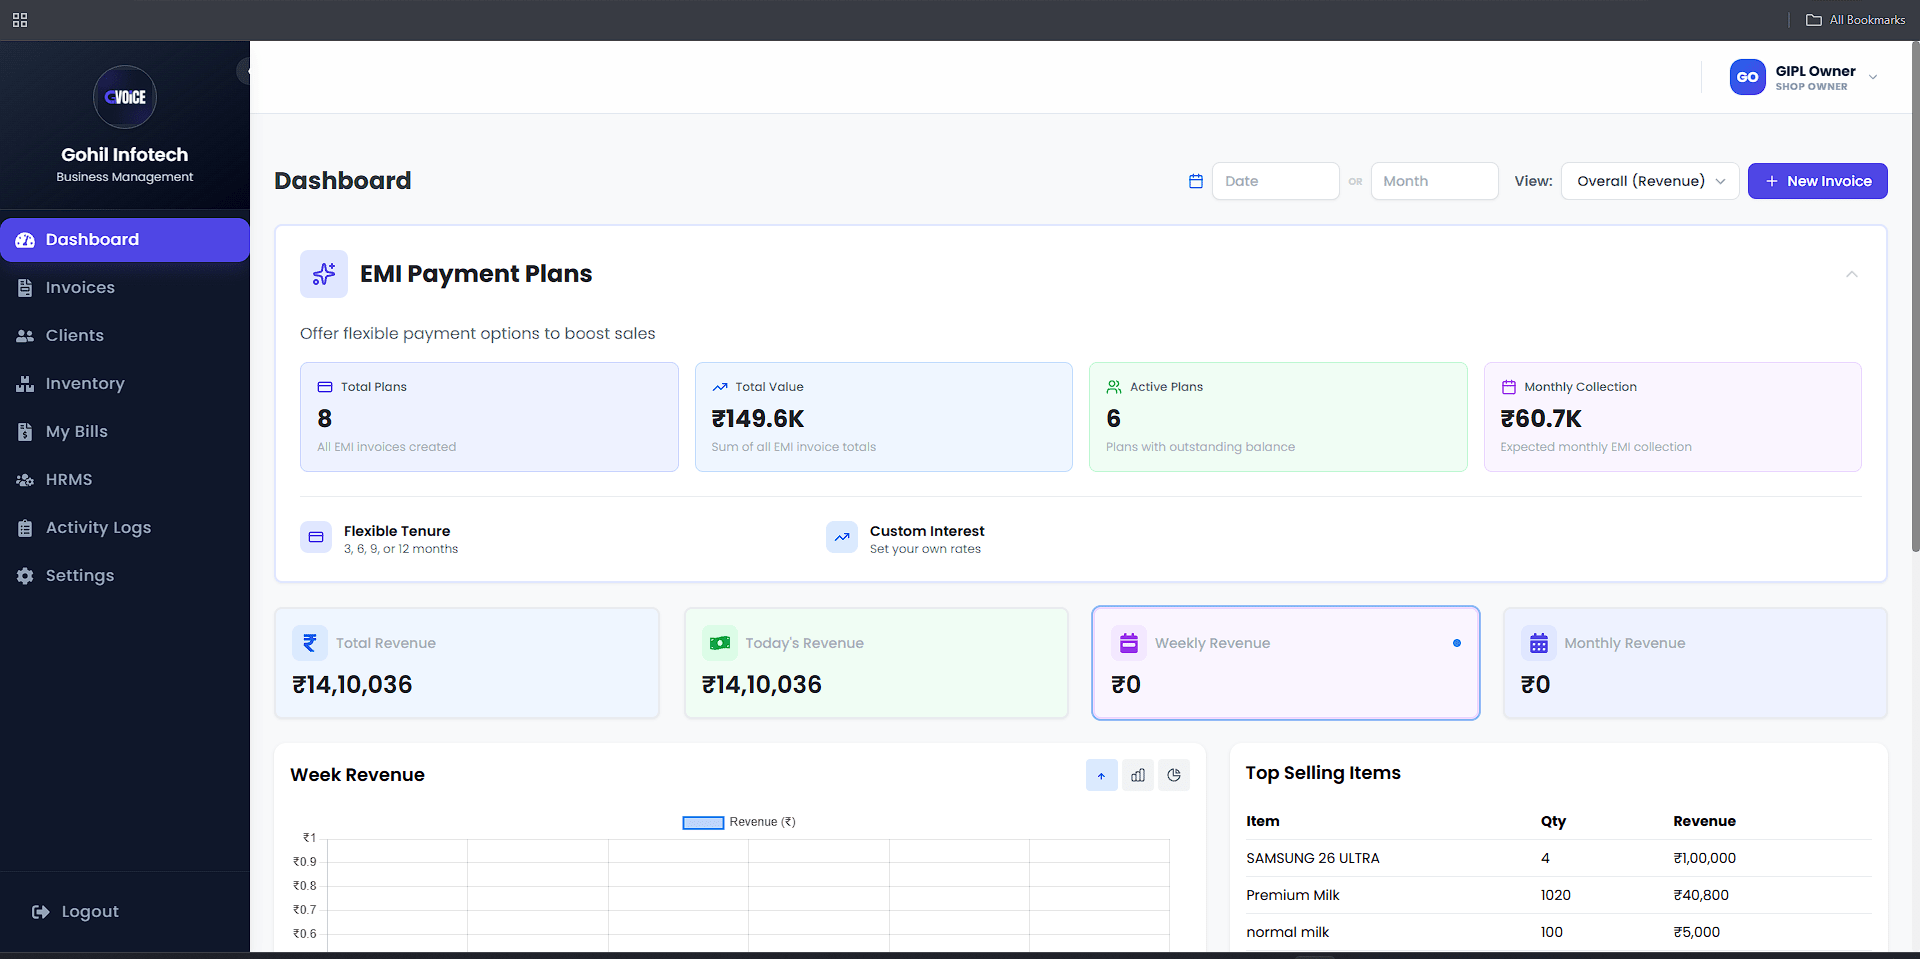Screen dimensions: 1920x959
Task: Click the Active Plans users icon
Action: click(1114, 387)
